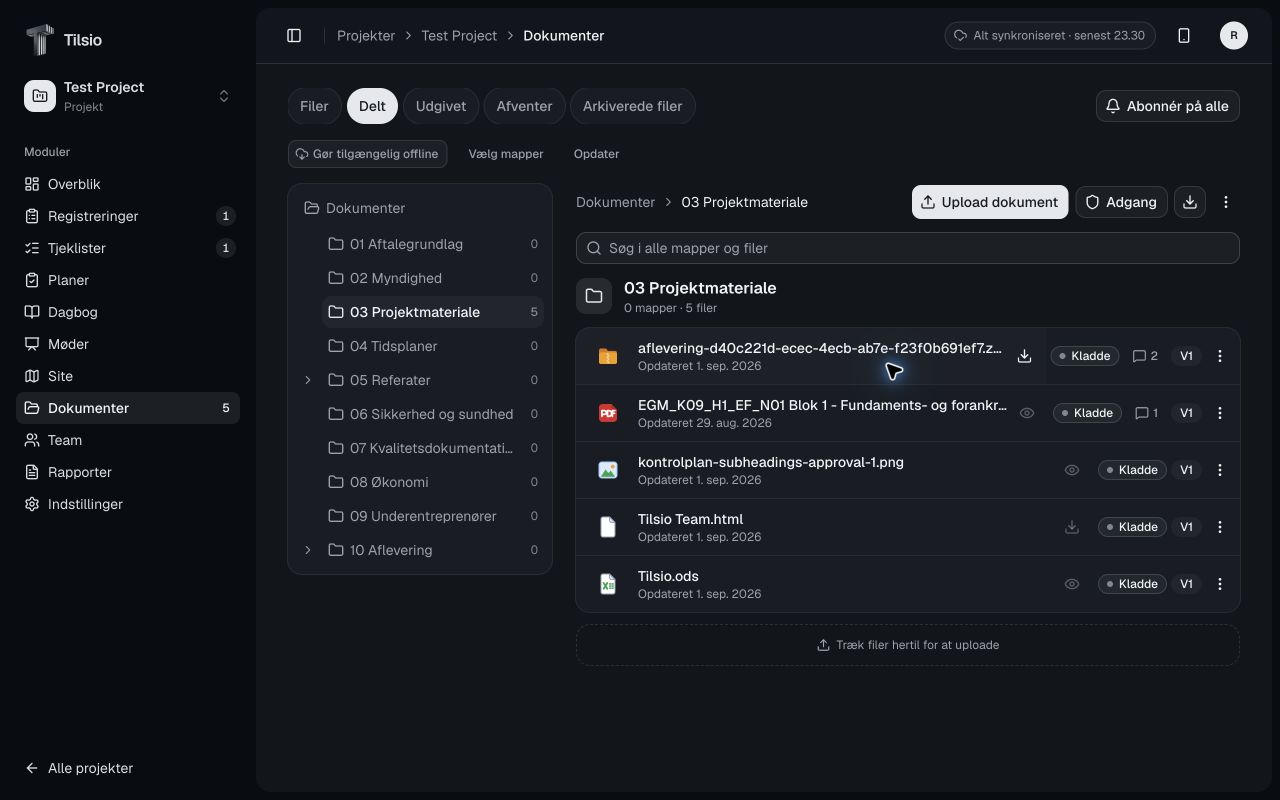Open the Test Project switcher dropdown
This screenshot has width=1280, height=800.
(x=128, y=96)
